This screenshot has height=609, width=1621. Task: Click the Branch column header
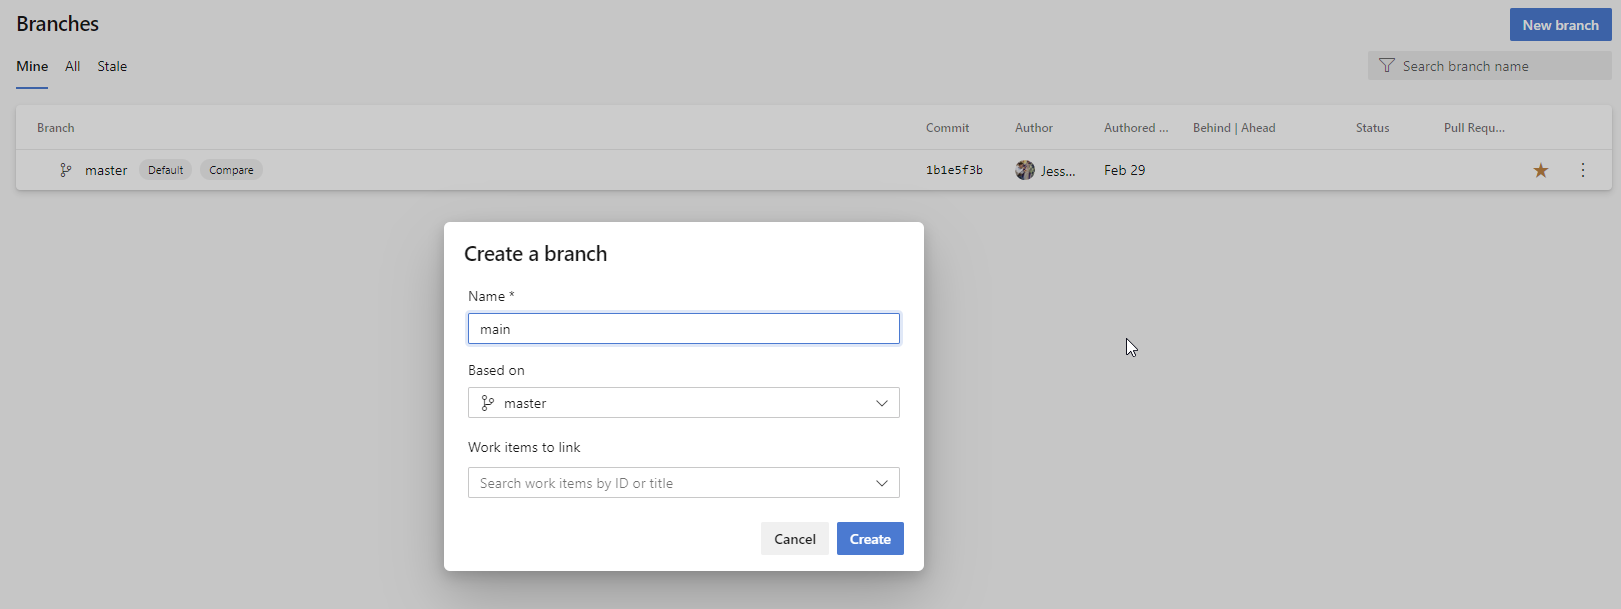tap(56, 128)
